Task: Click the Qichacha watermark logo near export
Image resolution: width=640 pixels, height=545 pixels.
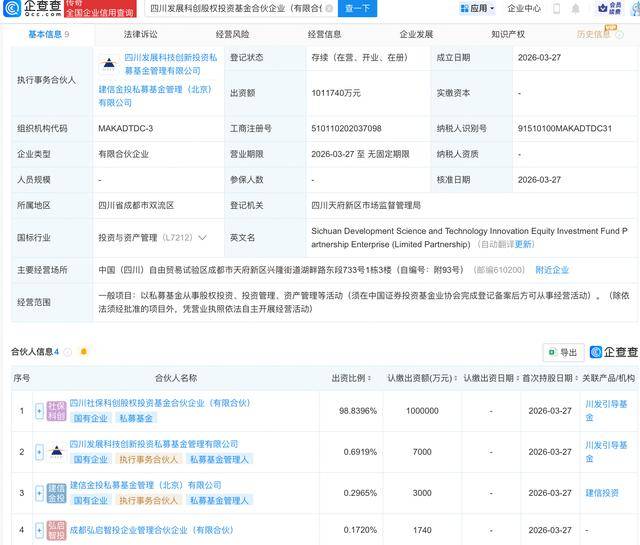Action: click(x=612, y=352)
